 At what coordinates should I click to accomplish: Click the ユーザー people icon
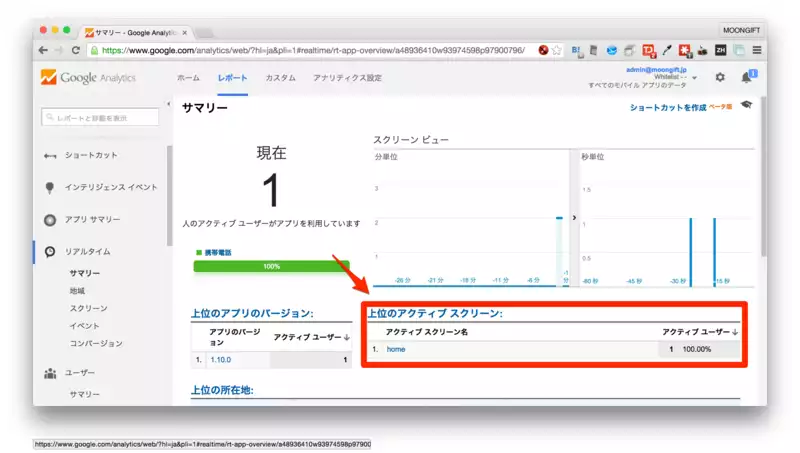pyautogui.click(x=50, y=373)
